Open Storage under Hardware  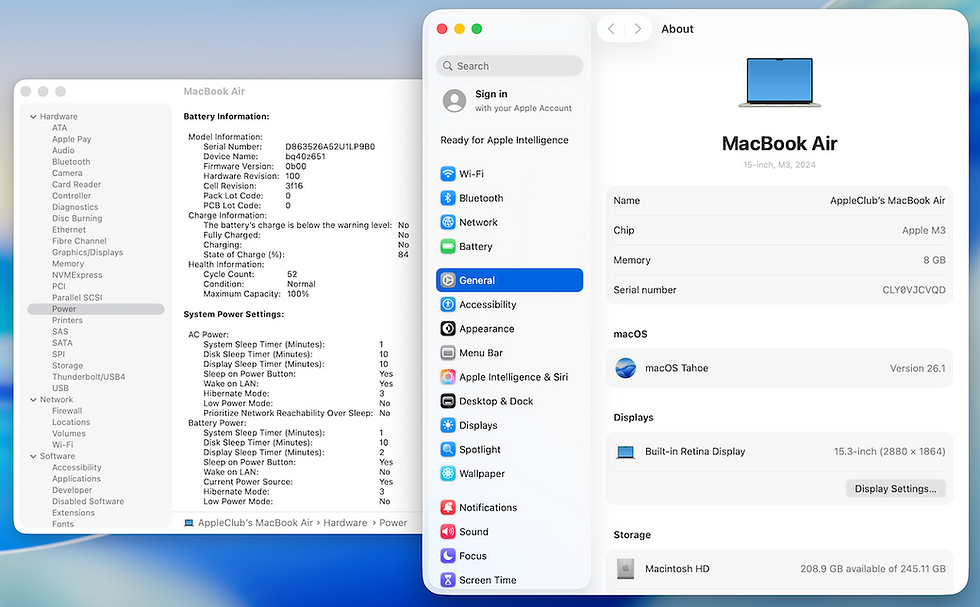(x=68, y=366)
